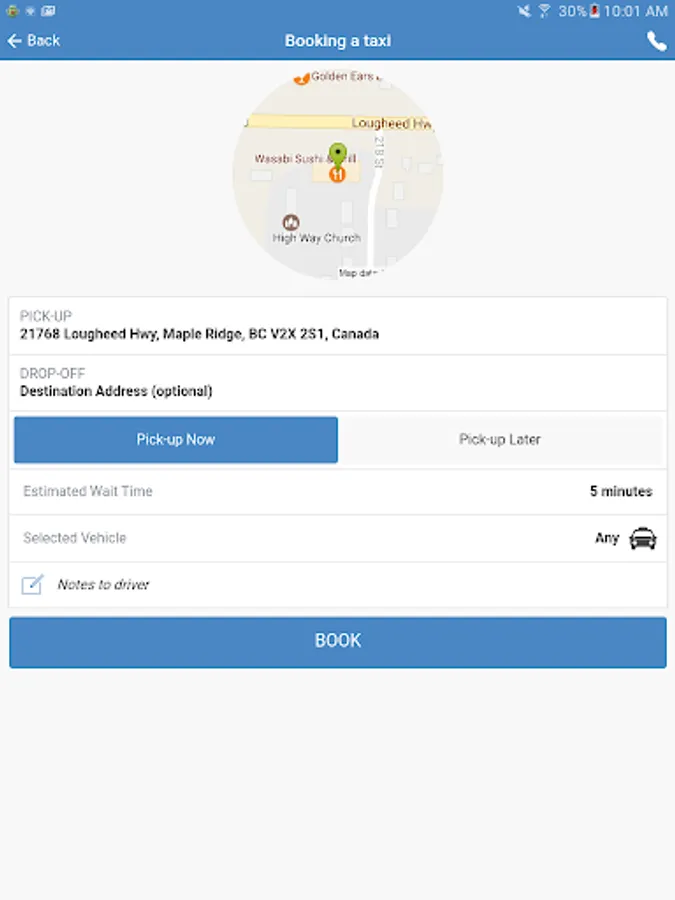This screenshot has width=675, height=900.
Task: Enter a DROP-OFF destination address
Action: 338,383
